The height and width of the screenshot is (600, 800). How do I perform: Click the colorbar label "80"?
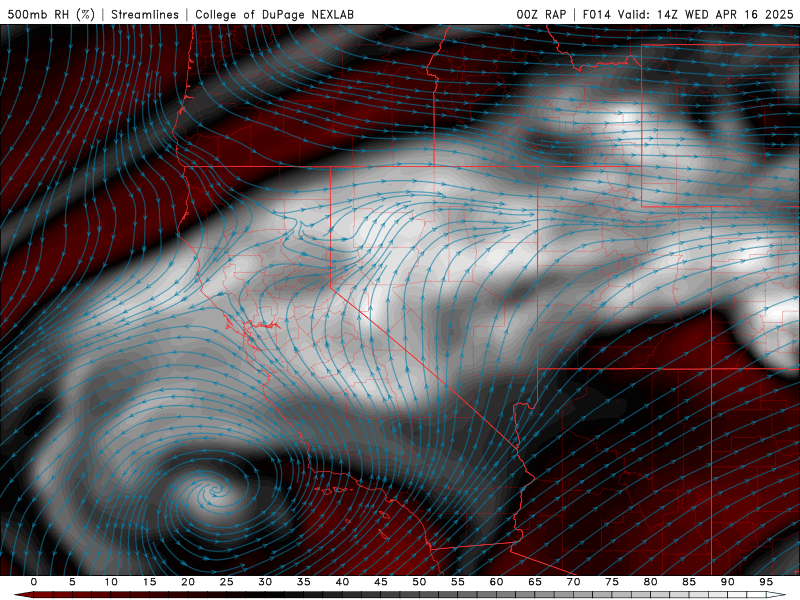pyautogui.click(x=650, y=582)
